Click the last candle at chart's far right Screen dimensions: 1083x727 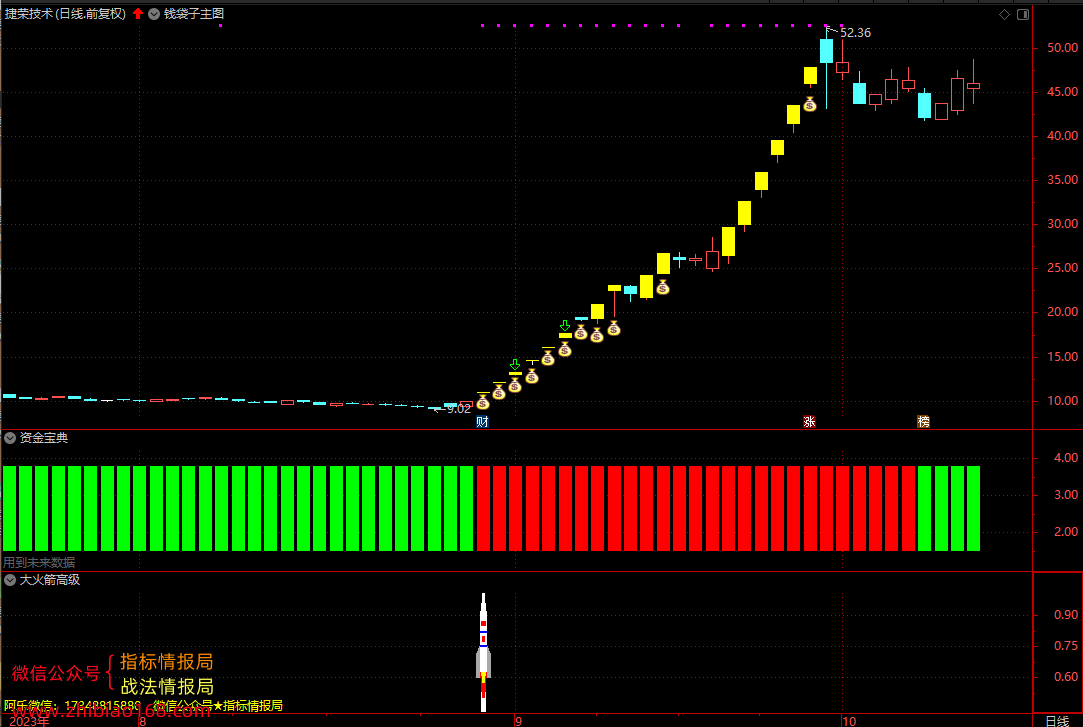[x=973, y=86]
